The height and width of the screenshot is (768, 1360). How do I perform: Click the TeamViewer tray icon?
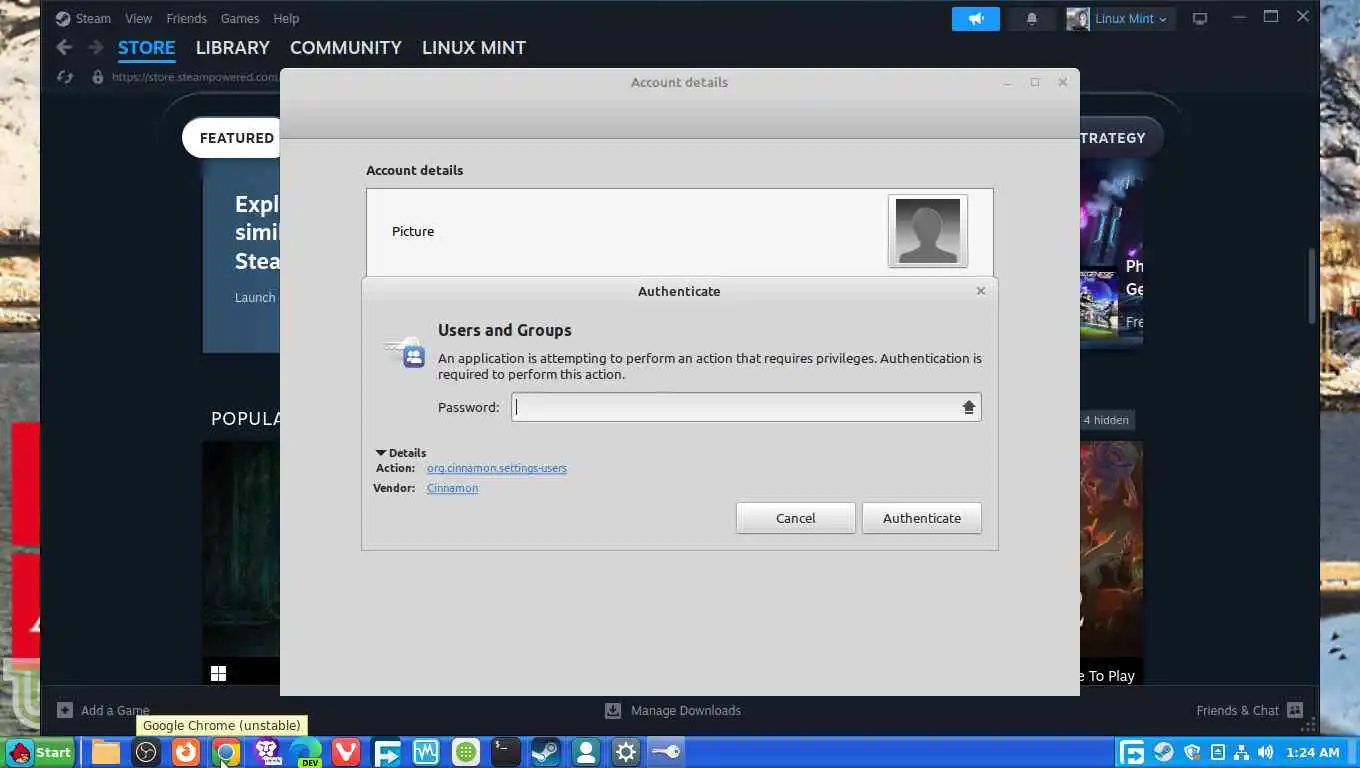(1132, 752)
